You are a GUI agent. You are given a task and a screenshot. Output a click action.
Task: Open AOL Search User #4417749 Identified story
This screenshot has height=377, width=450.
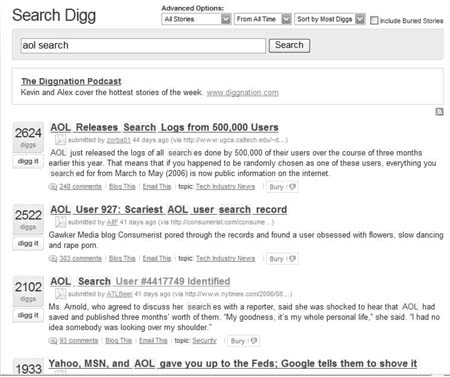pos(140,281)
